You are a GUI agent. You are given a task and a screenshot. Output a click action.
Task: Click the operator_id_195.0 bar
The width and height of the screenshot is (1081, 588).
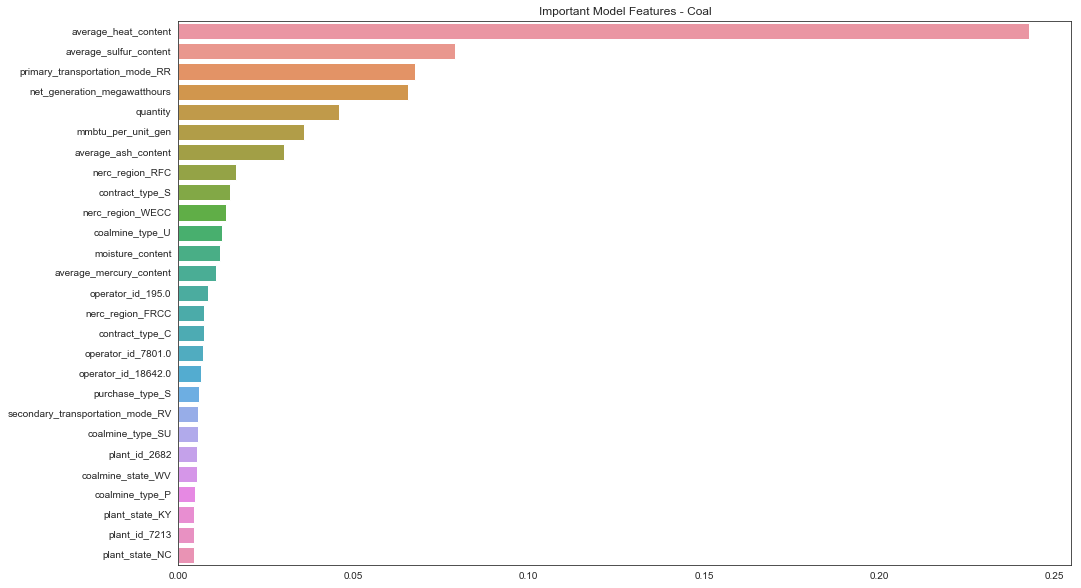click(x=193, y=293)
